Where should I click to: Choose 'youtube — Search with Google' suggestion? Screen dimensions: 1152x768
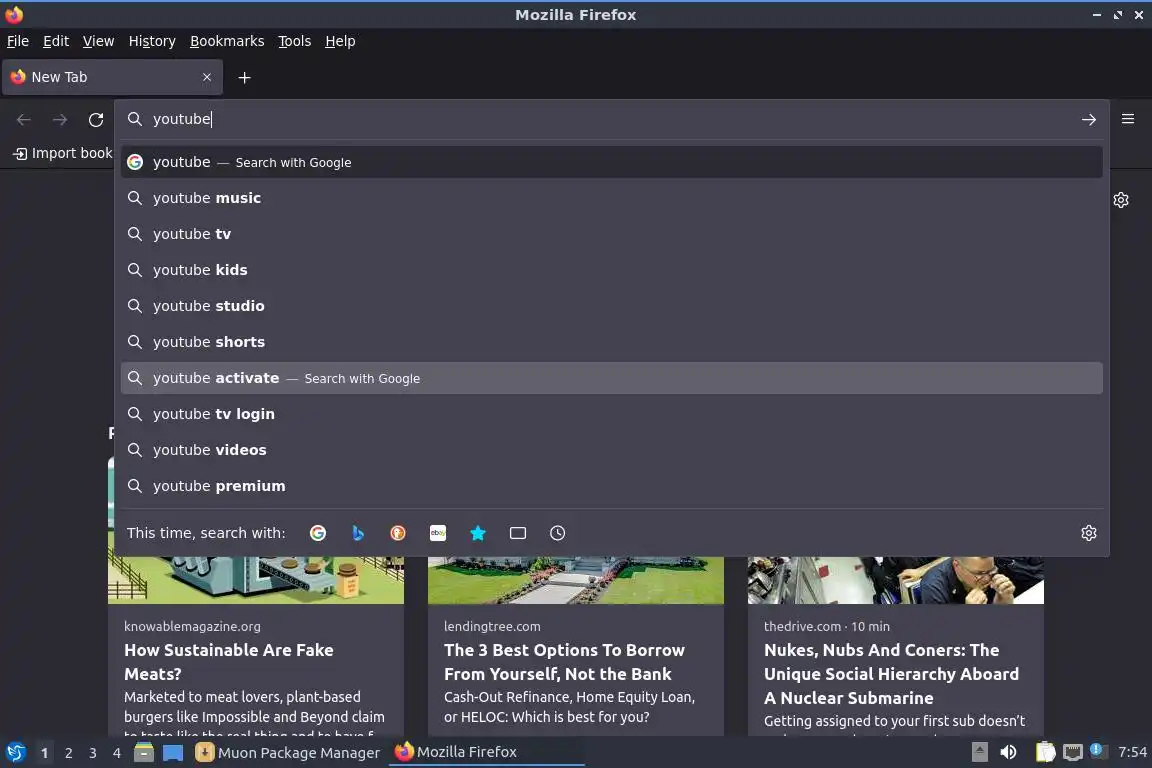(x=611, y=162)
